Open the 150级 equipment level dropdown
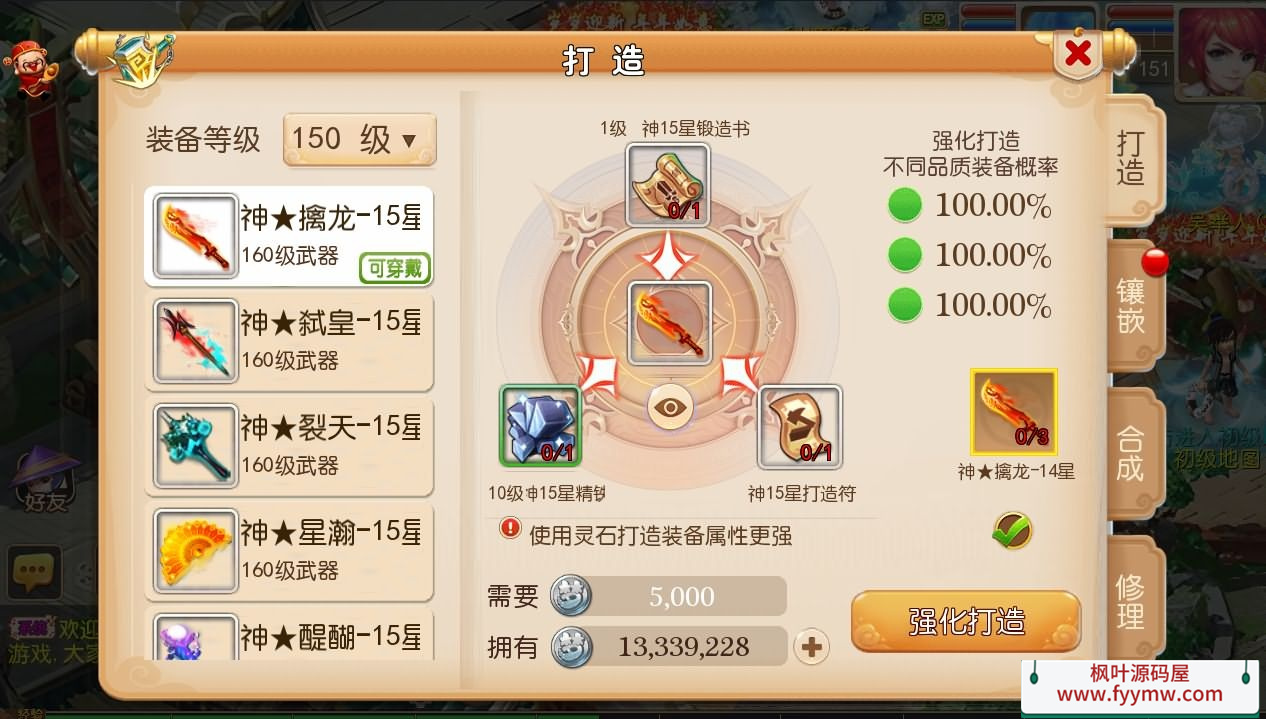 [360, 139]
